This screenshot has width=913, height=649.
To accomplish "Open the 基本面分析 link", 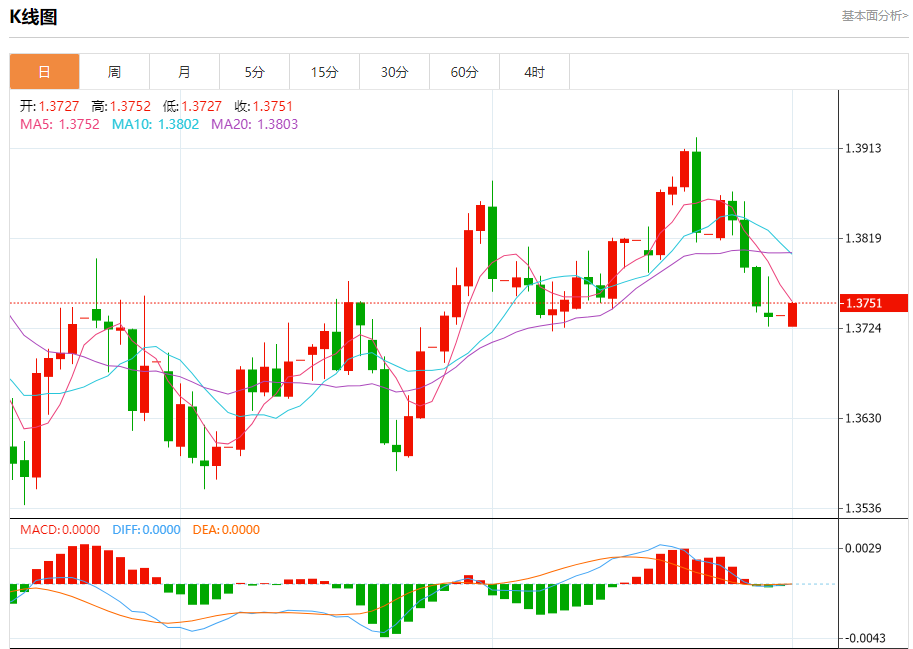I will [x=875, y=16].
